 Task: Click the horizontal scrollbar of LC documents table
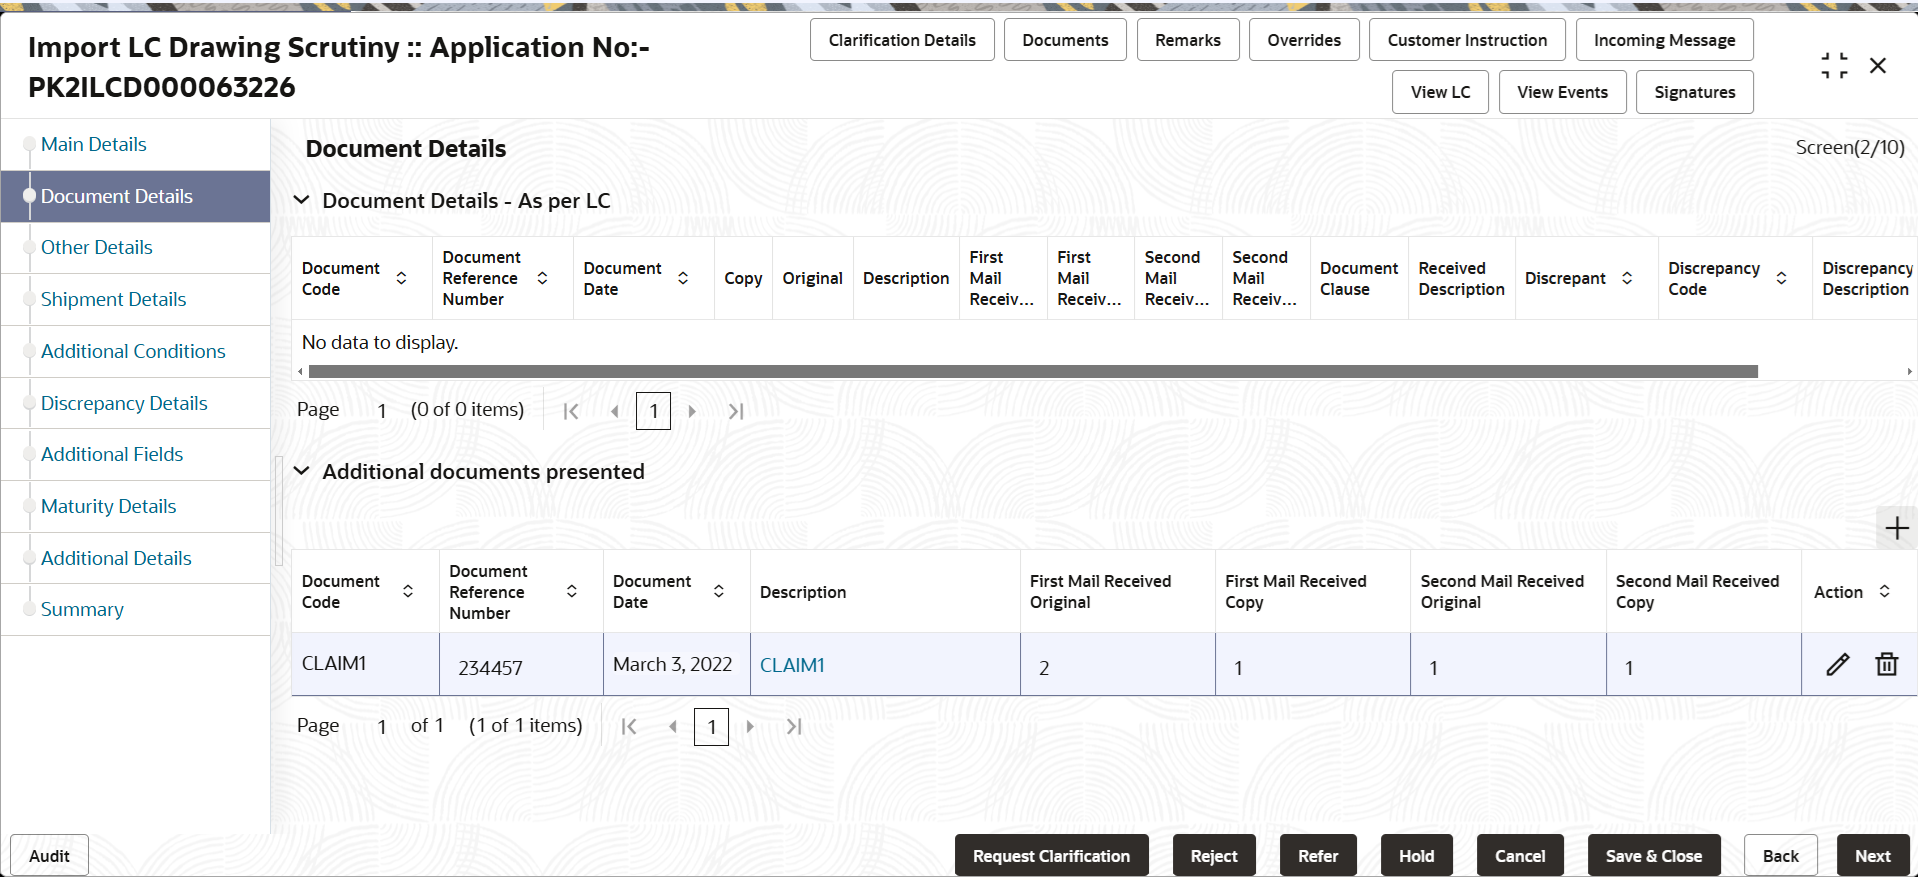pyautogui.click(x=1033, y=371)
